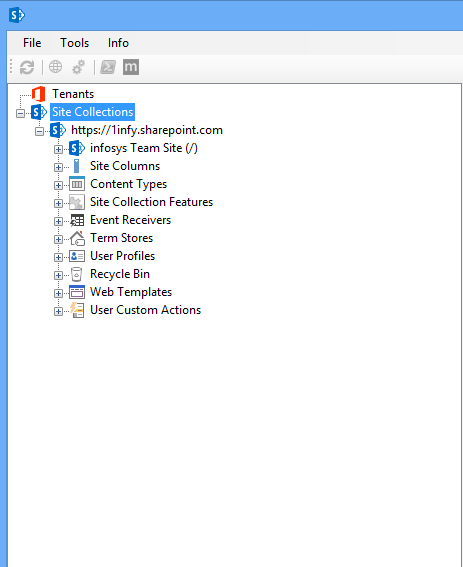Click the SharePoint icon beside the 1infy URL

[58, 130]
